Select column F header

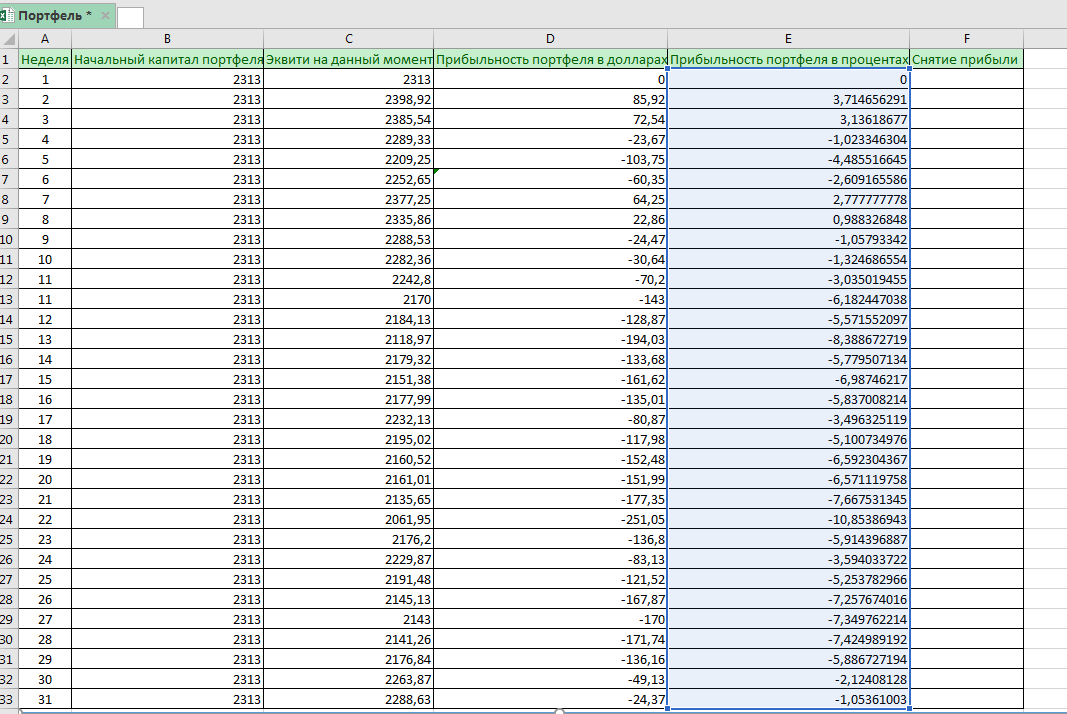(966, 39)
